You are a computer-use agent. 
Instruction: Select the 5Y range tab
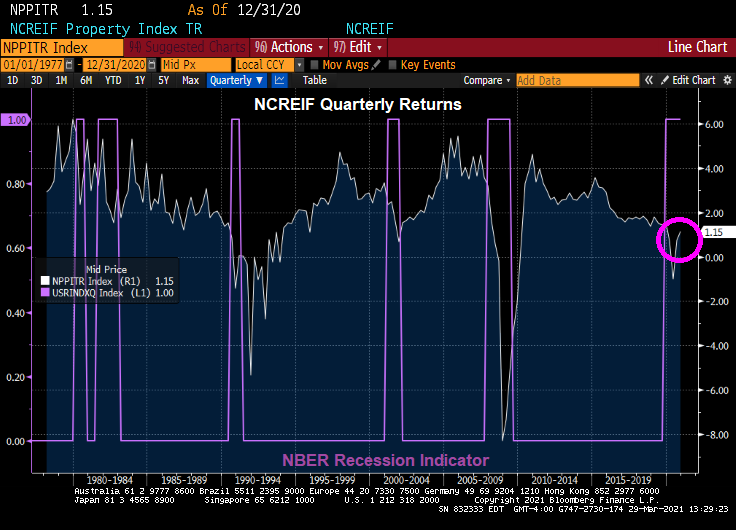coord(163,80)
